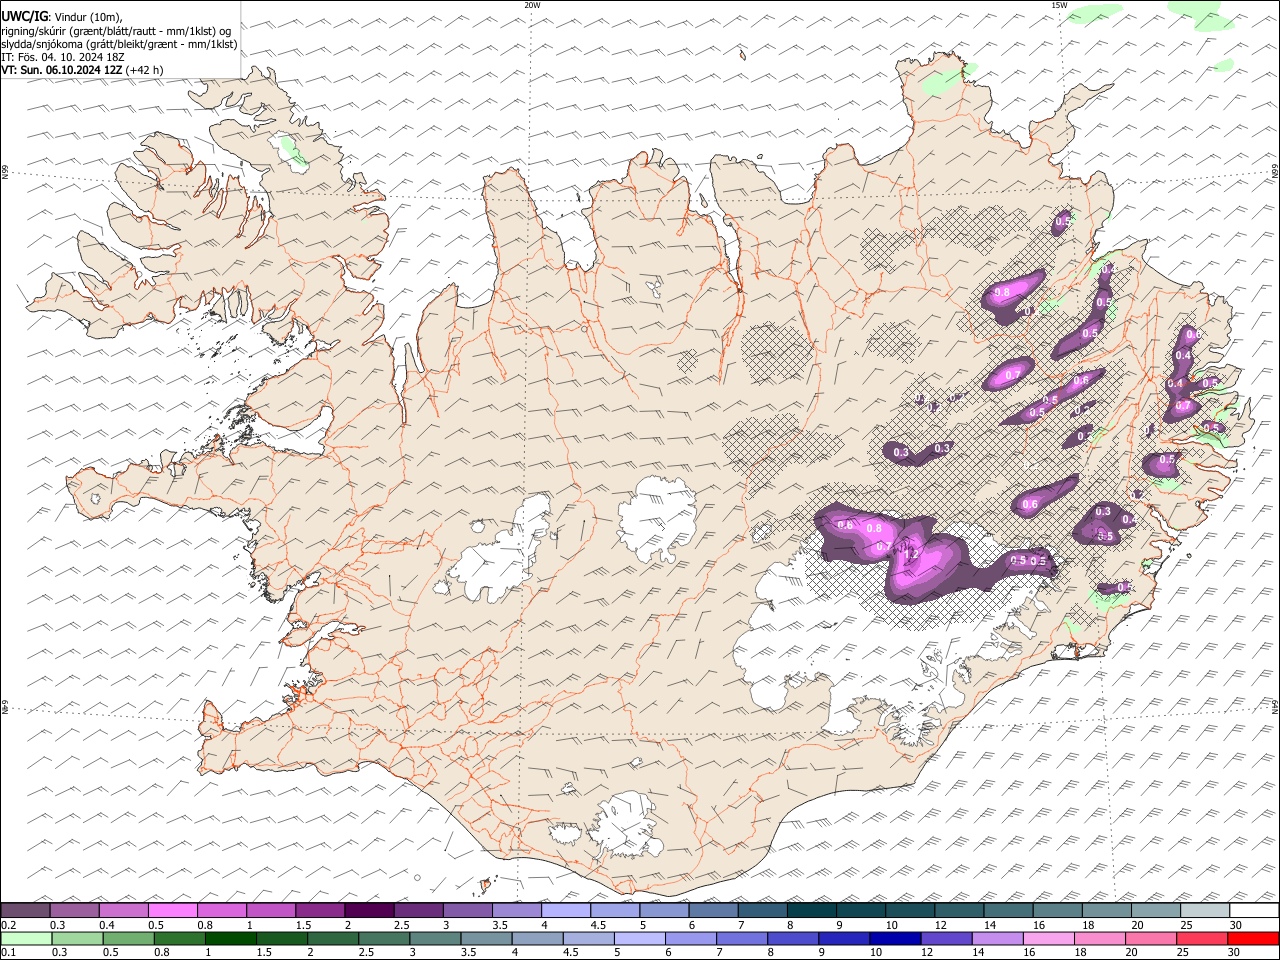Select the bright red lower swatch after 30
The width and height of the screenshot is (1280, 960).
point(1254,938)
